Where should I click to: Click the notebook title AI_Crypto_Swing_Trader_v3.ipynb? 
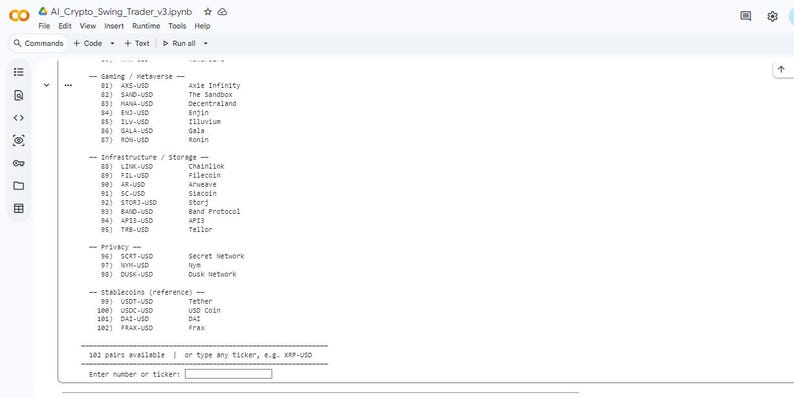coord(121,12)
